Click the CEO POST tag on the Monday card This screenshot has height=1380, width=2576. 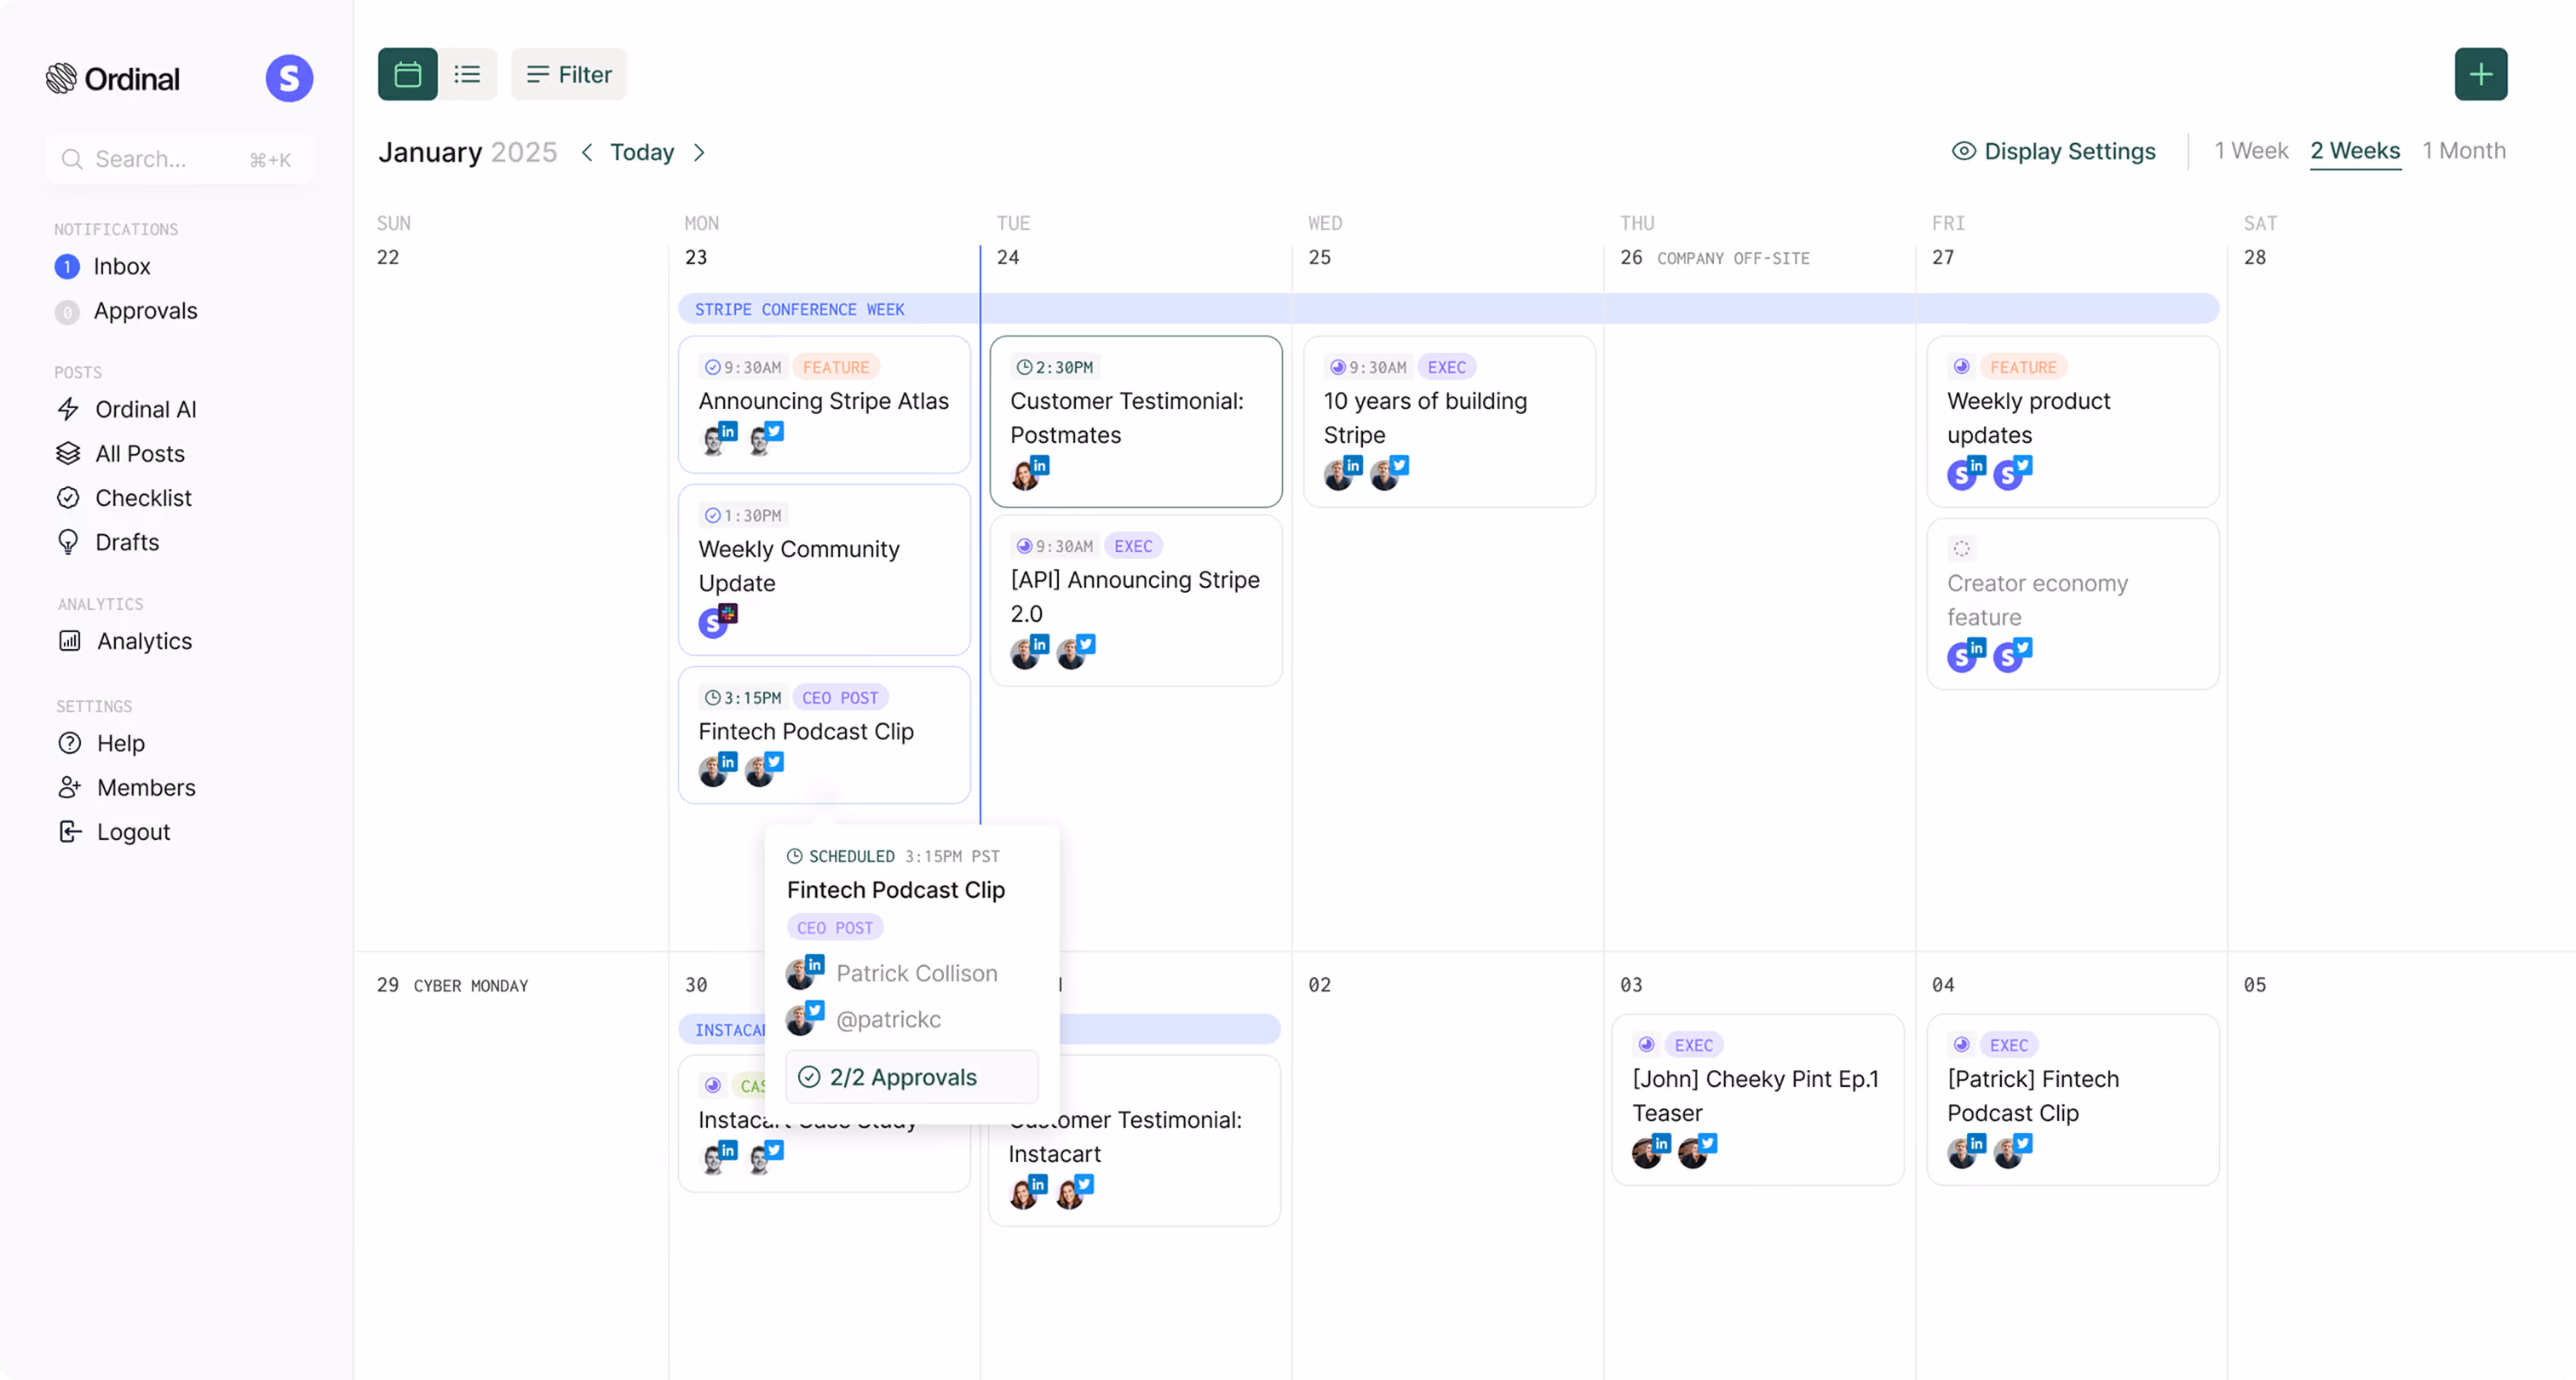[840, 698]
